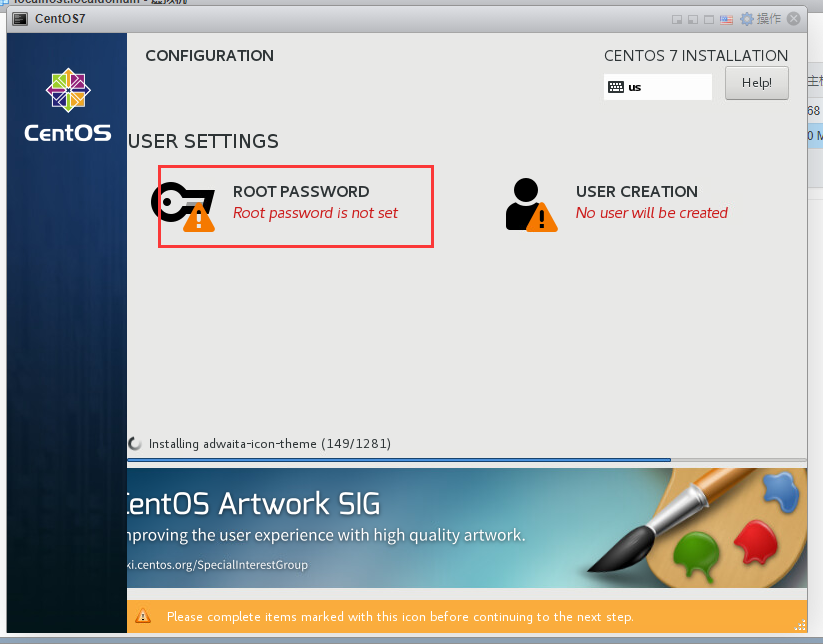Click the warning triangle icon in orange bar
Viewport: 823px width, 644px height.
coord(143,616)
